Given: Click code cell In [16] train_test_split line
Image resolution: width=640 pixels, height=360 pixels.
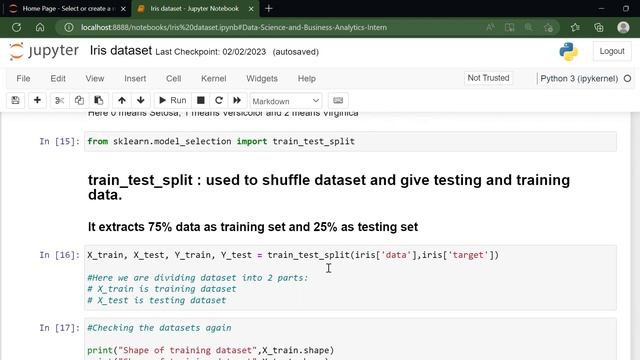Looking at the screenshot, I should [x=293, y=255].
